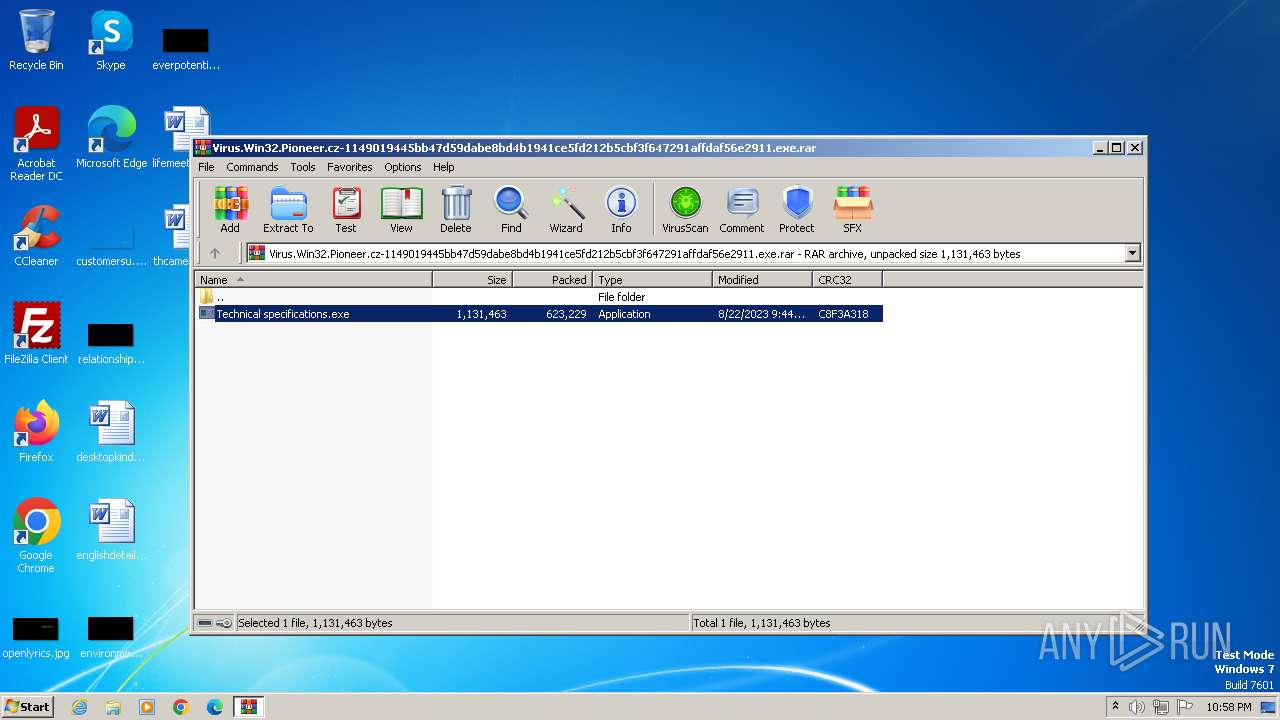Run VirusScan on the archive
Image resolution: width=1280 pixels, height=720 pixels.
tap(685, 210)
